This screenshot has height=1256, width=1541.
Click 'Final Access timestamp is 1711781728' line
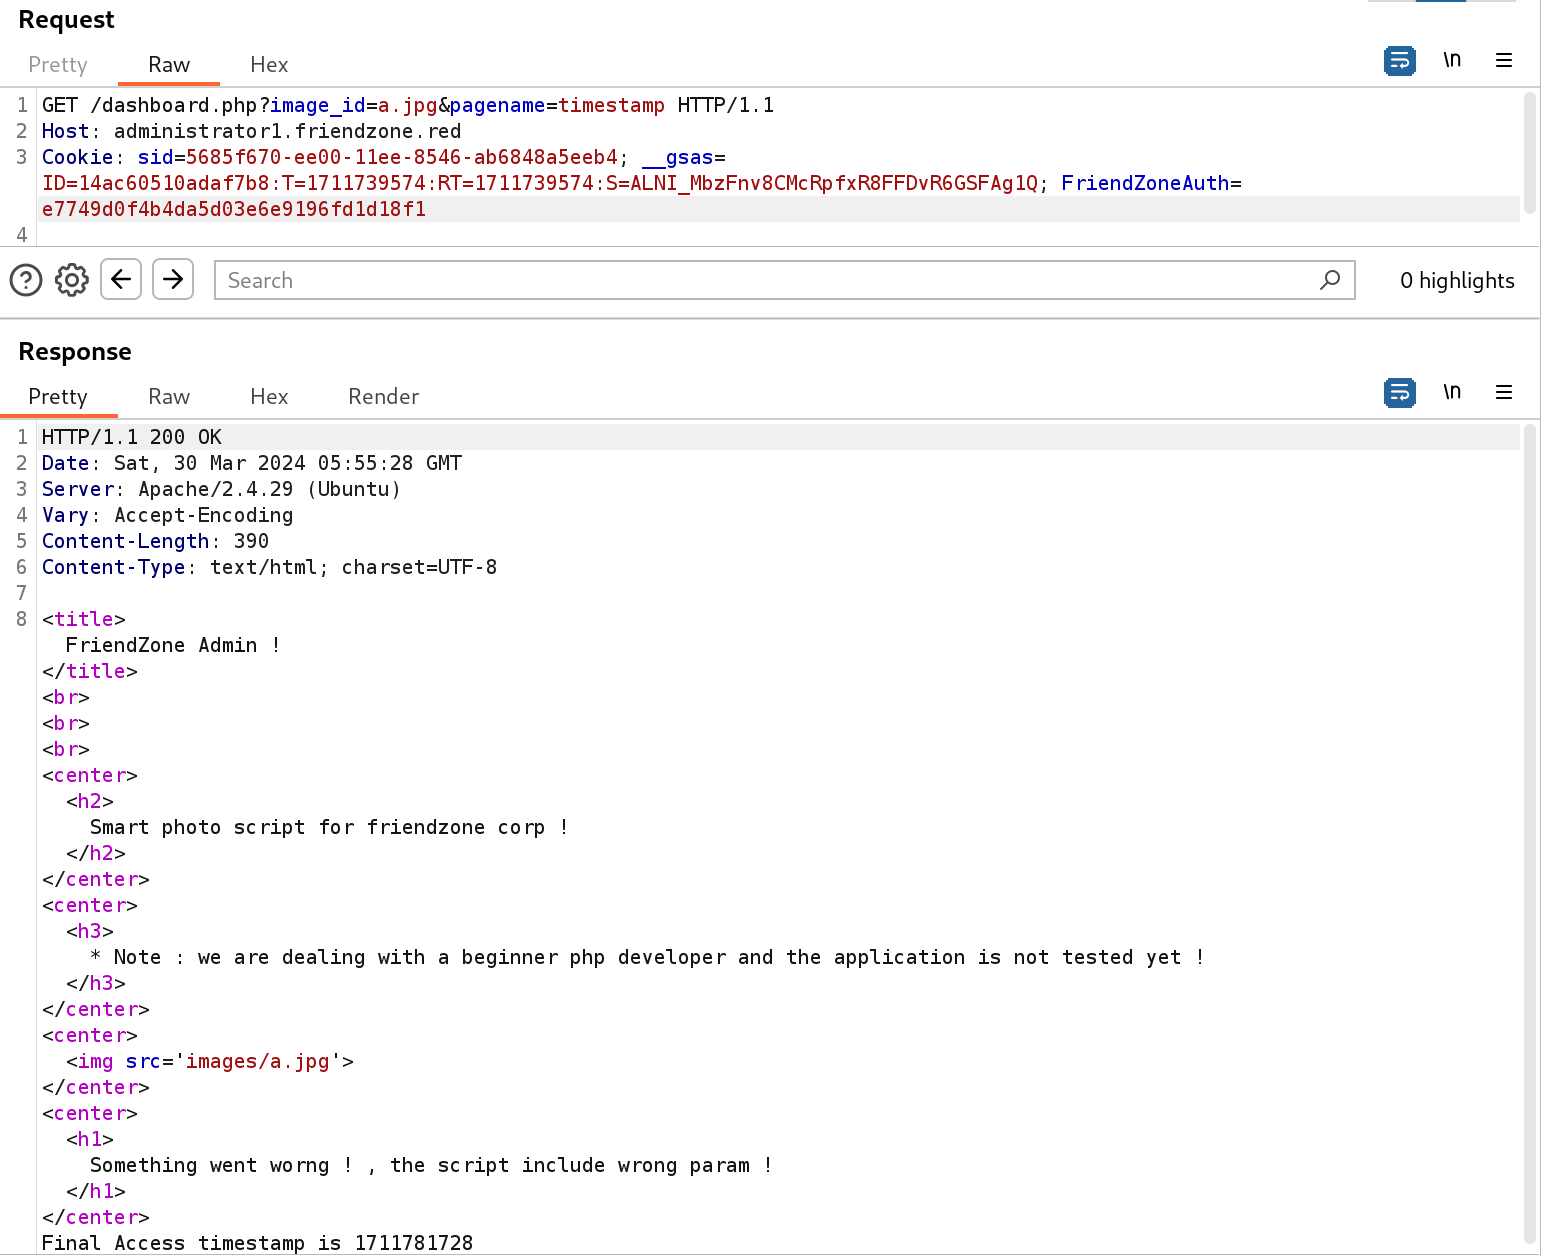[258, 1243]
